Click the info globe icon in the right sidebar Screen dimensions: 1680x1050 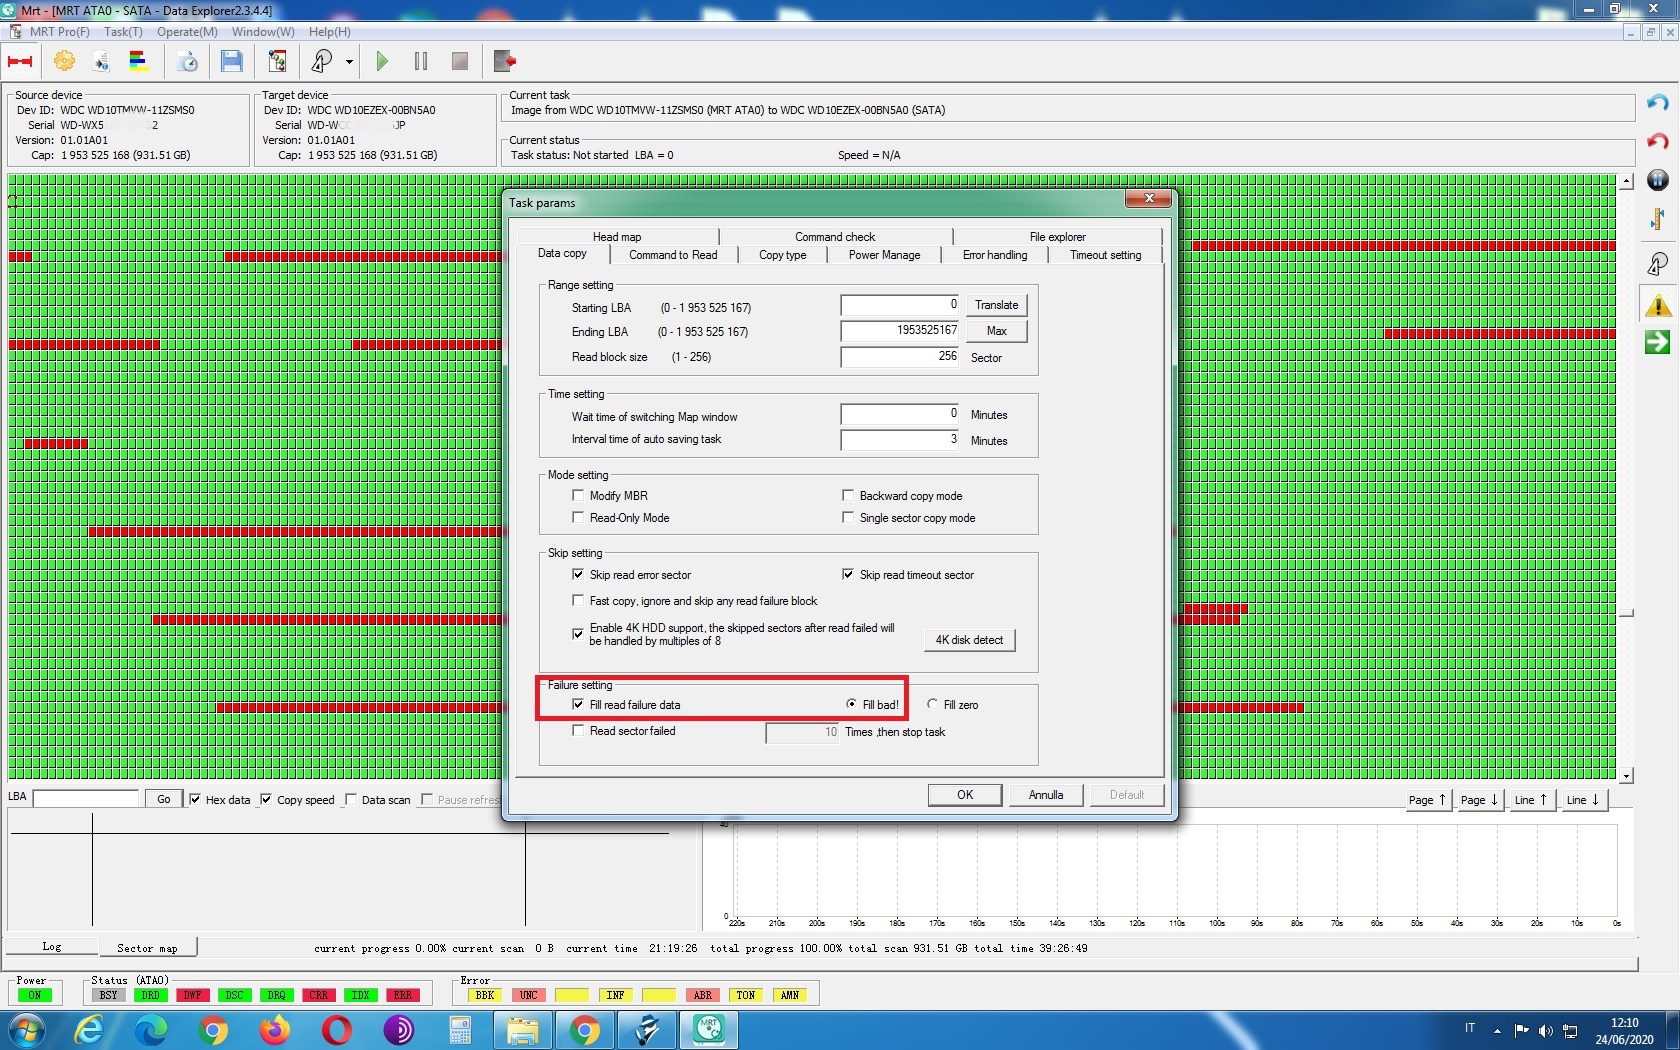coord(1658,180)
